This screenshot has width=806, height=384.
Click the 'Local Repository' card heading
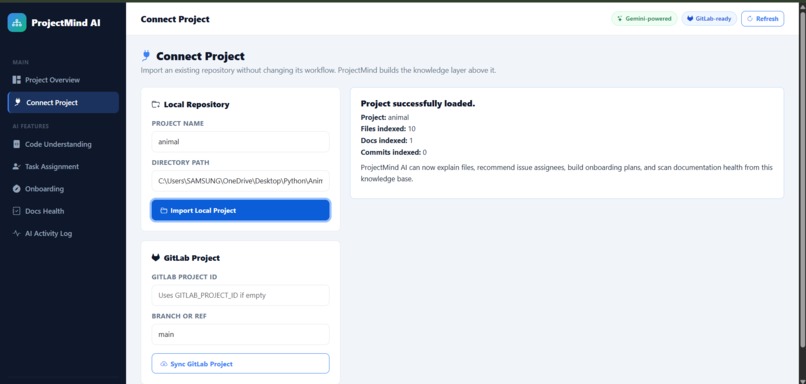(x=196, y=104)
